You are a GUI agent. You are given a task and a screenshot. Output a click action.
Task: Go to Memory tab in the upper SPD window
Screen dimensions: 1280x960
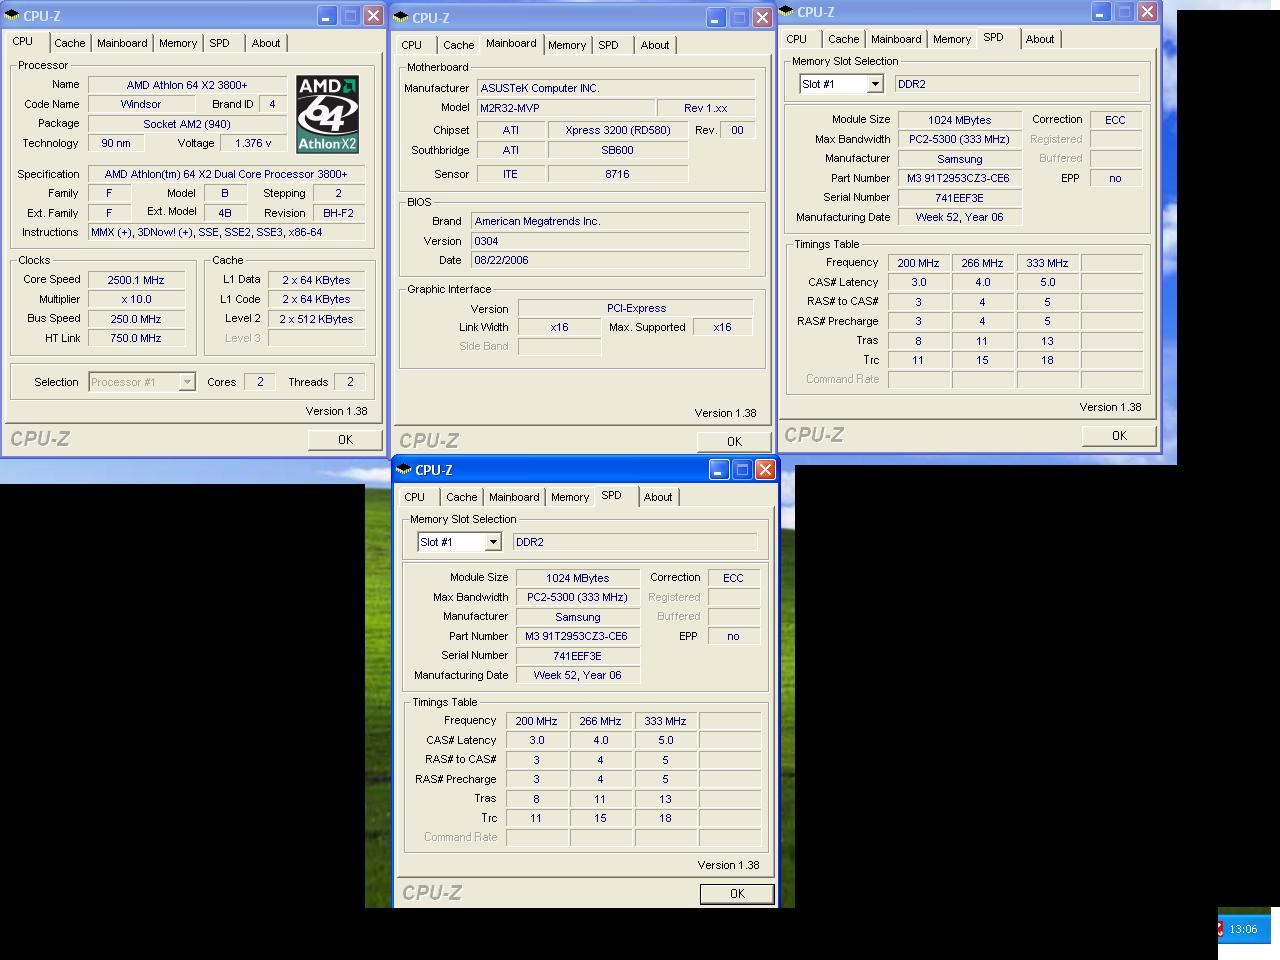click(x=952, y=39)
